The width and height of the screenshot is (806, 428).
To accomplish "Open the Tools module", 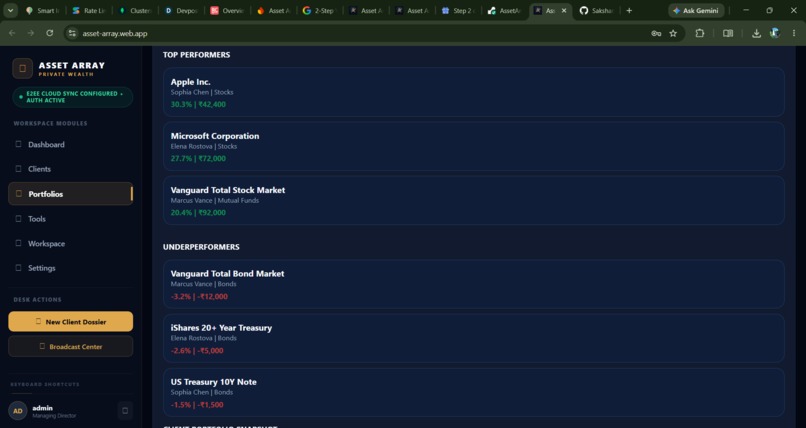I will (70, 219).
